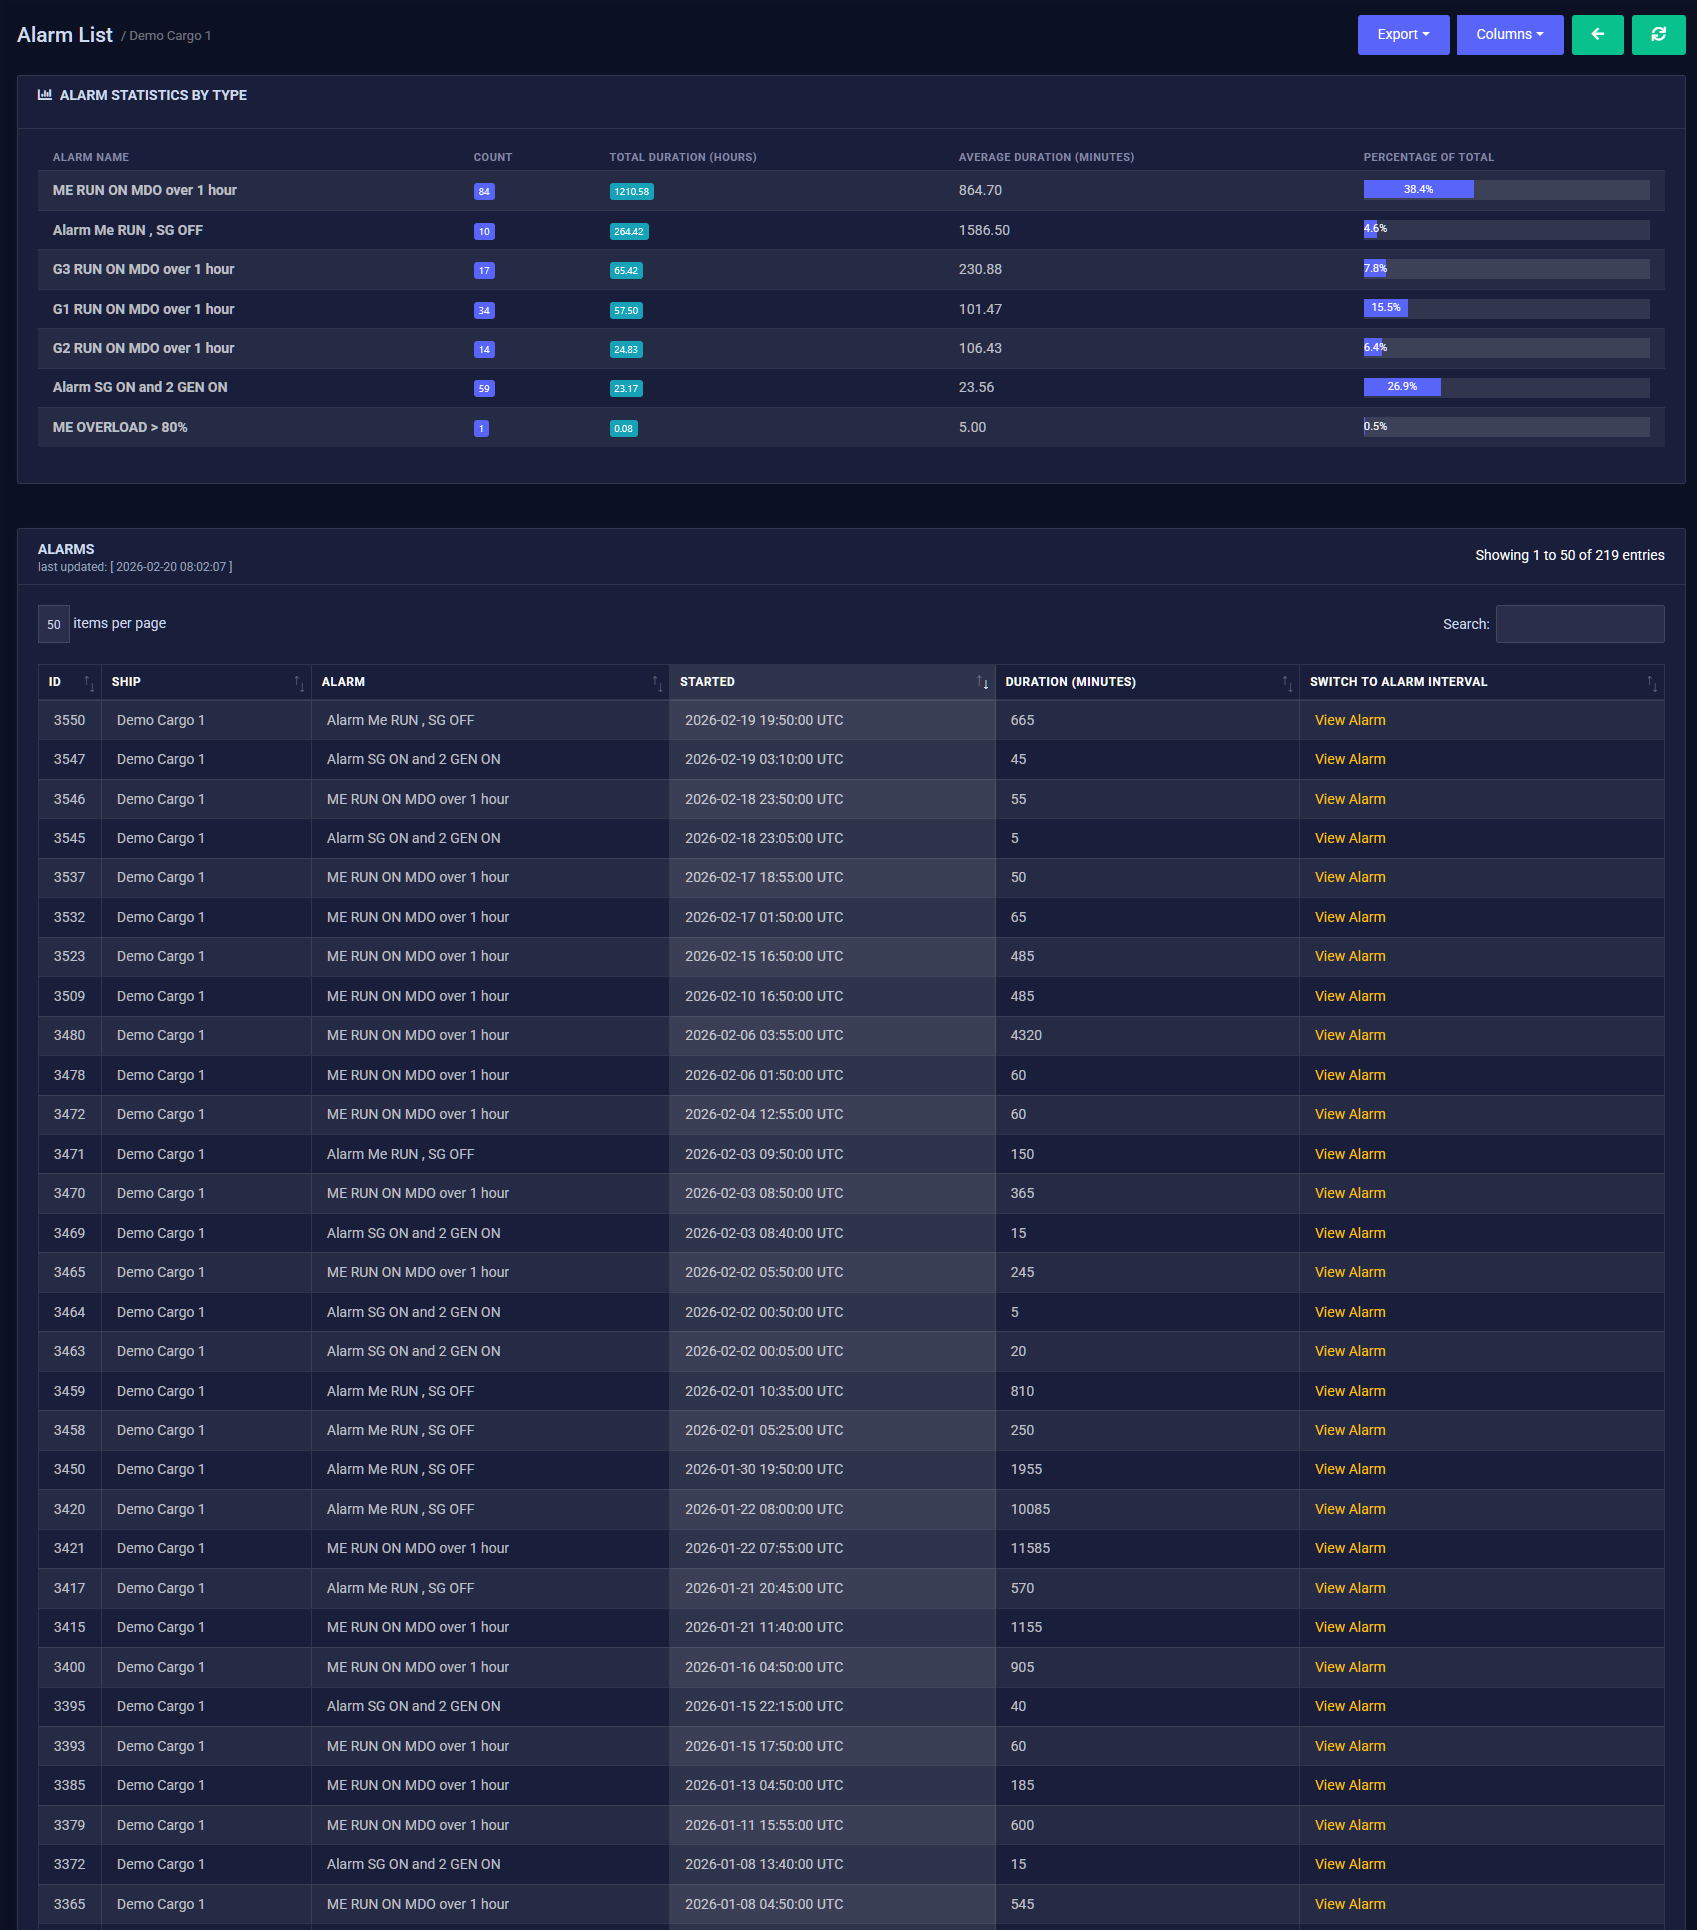Click the refresh icon to reload alarms

point(1659,34)
